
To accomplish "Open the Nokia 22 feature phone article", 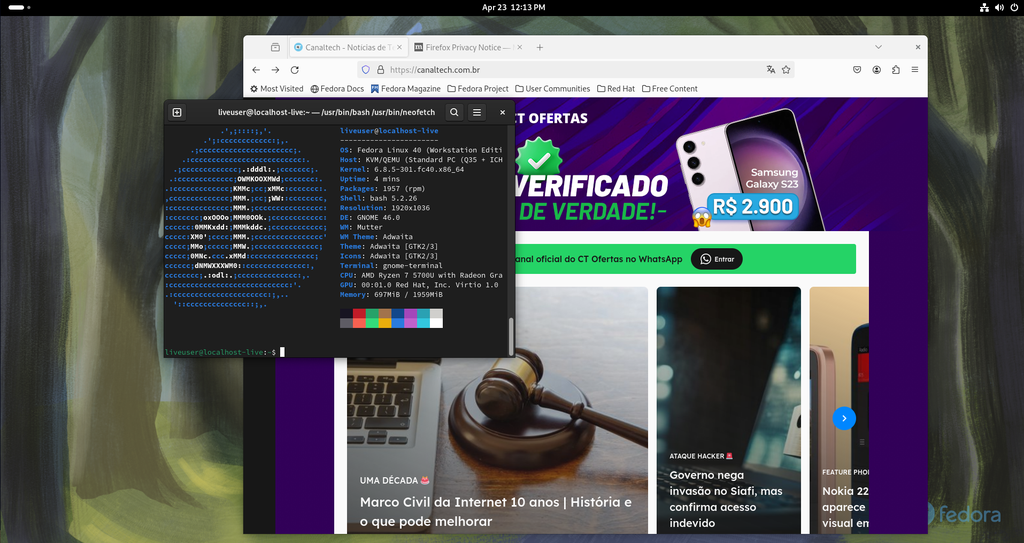I will coord(845,506).
